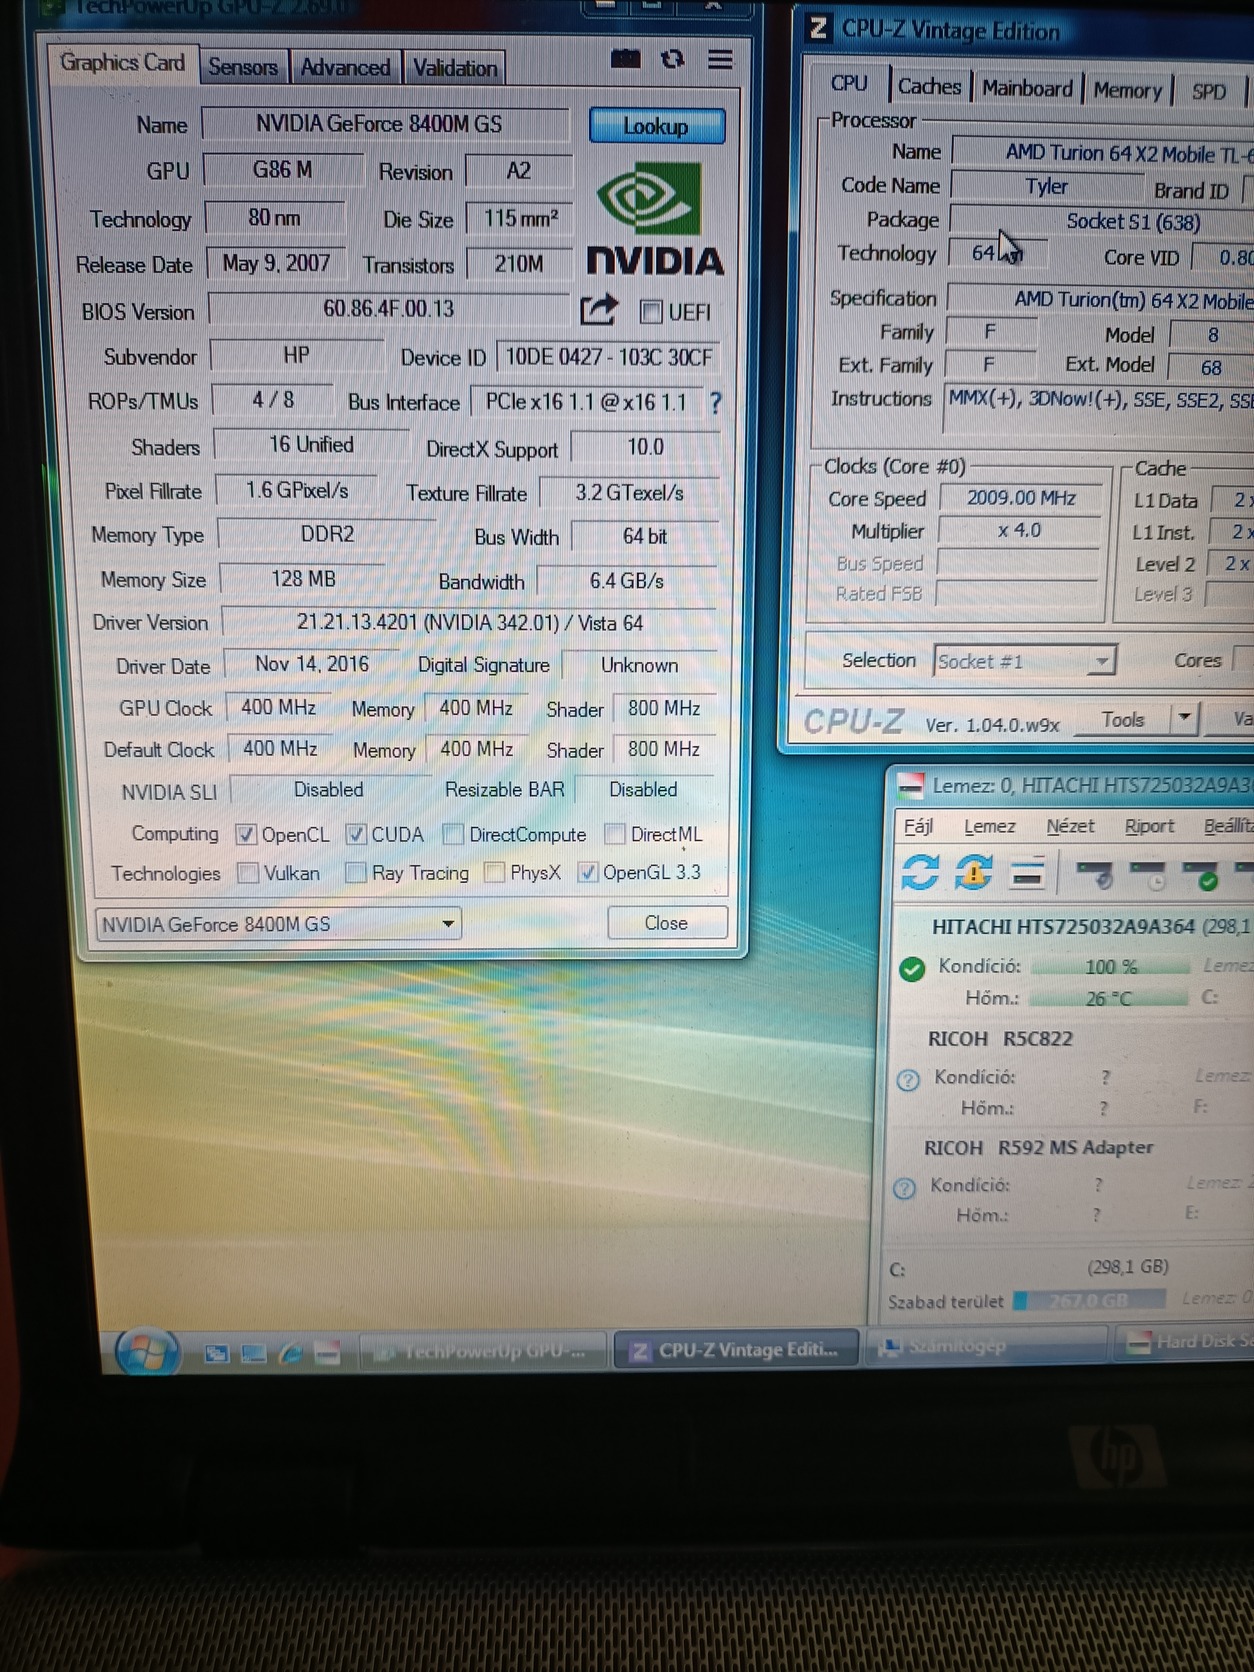
Task: Click the CPU-Z Tools button
Action: coord(1122,719)
